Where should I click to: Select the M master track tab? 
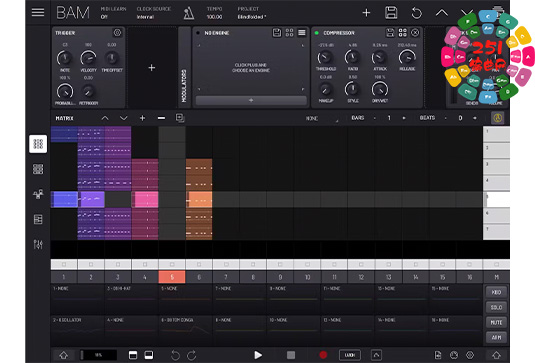(x=496, y=277)
